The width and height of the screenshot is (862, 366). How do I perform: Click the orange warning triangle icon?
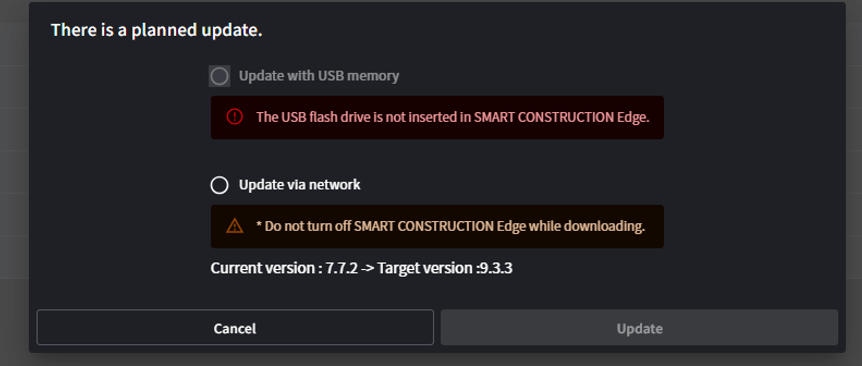tap(234, 226)
